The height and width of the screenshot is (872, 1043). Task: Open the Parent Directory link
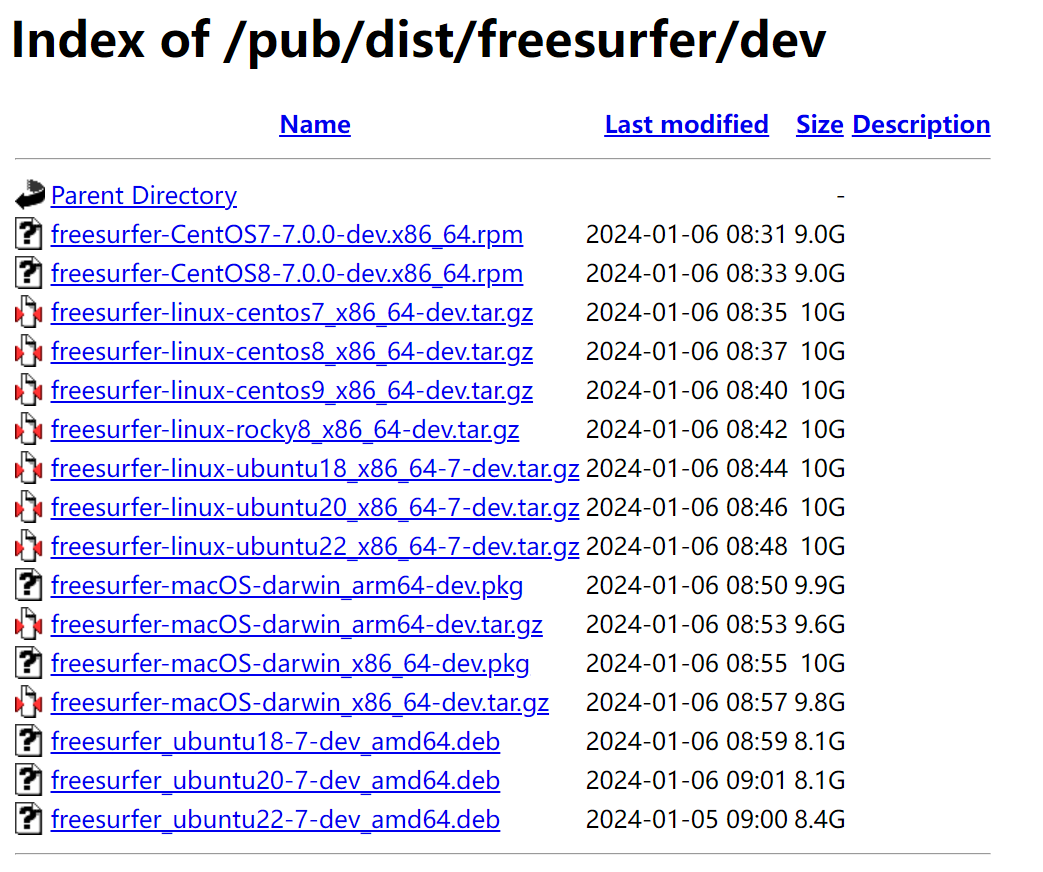(144, 196)
